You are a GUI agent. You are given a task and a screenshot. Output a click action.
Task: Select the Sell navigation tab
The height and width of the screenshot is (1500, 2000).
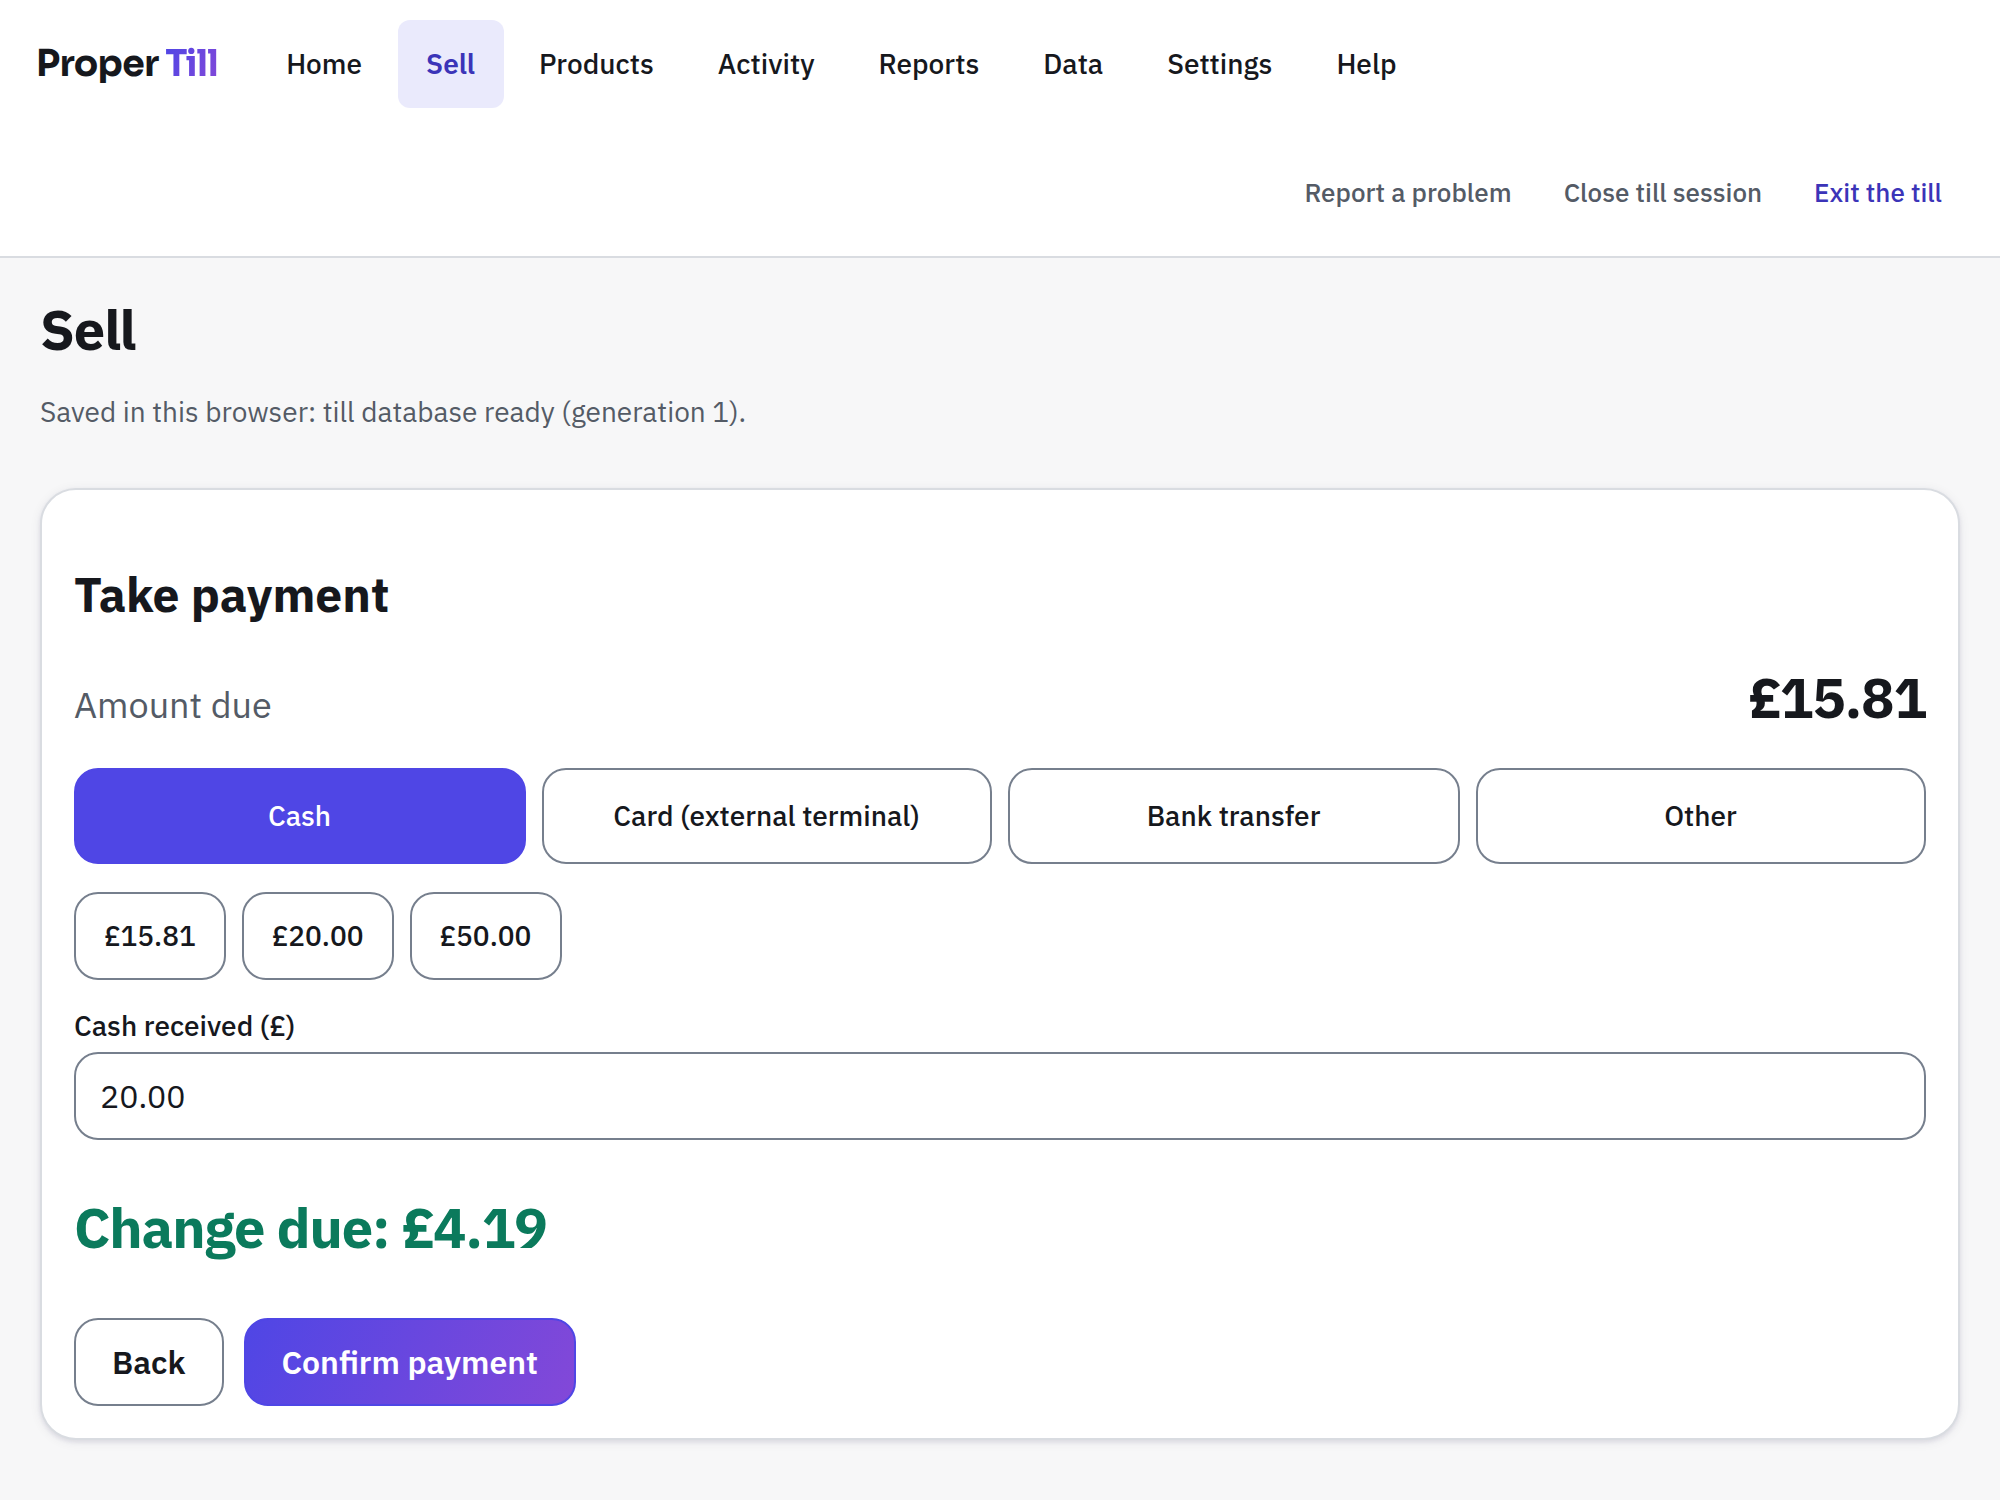(450, 64)
